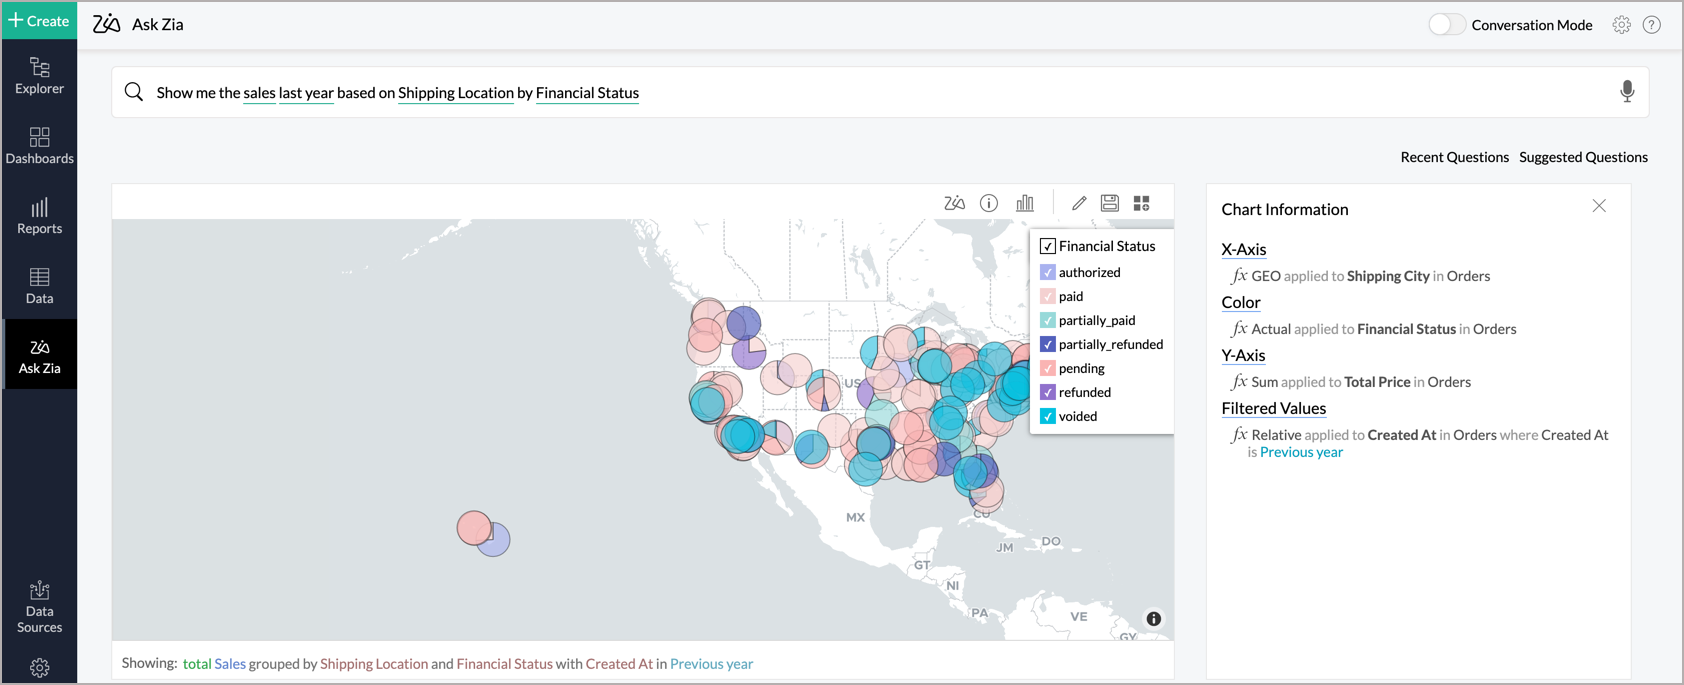Click the Recent Questions link
The height and width of the screenshot is (685, 1684).
coord(1454,157)
